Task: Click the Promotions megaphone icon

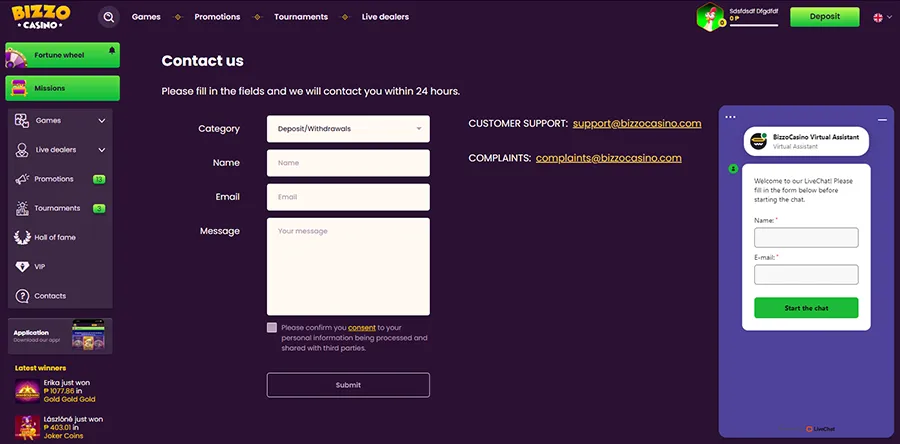Action: pos(22,179)
